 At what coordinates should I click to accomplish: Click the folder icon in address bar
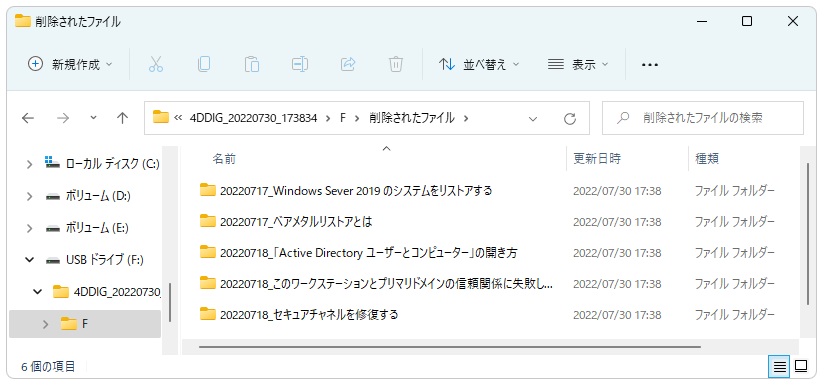161,117
